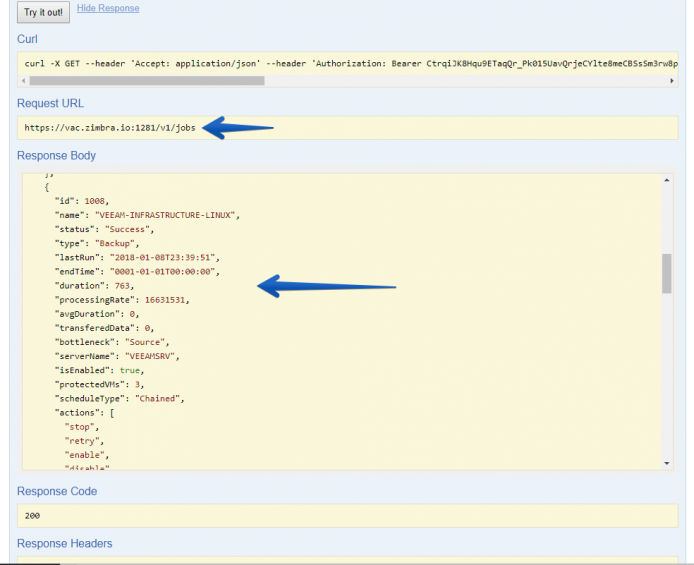Image resolution: width=694 pixels, height=565 pixels.
Task: Click the "stop" action entry
Action: [80, 427]
